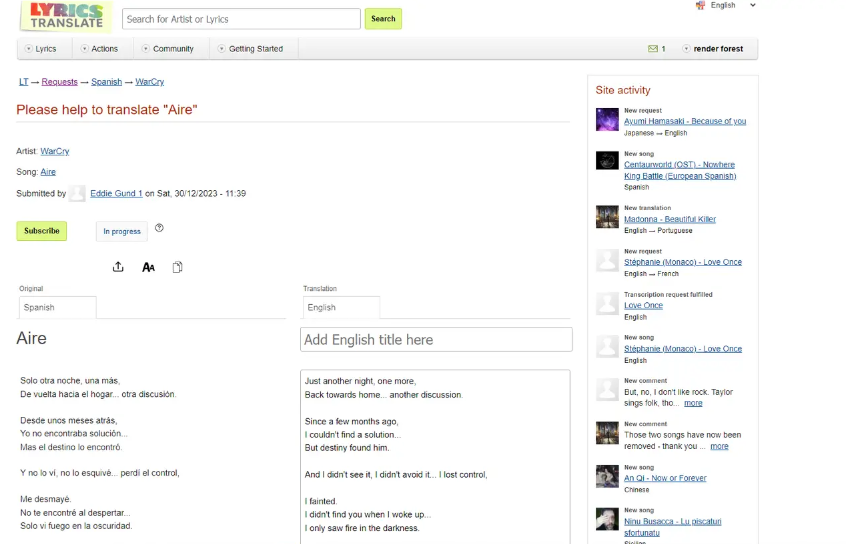Image resolution: width=846 pixels, height=544 pixels.
Task: Open Ninu Busacca activity thumbnail
Action: pyautogui.click(x=607, y=519)
